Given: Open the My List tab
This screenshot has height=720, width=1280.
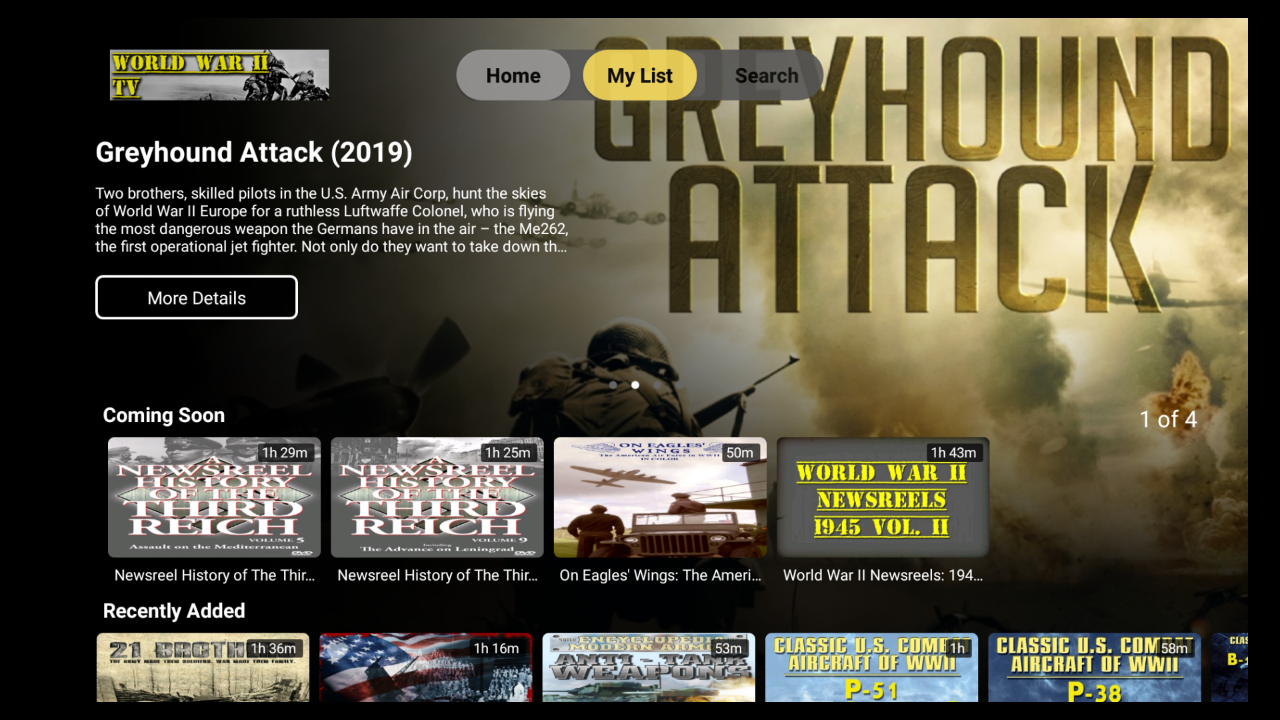Looking at the screenshot, I should (640, 75).
